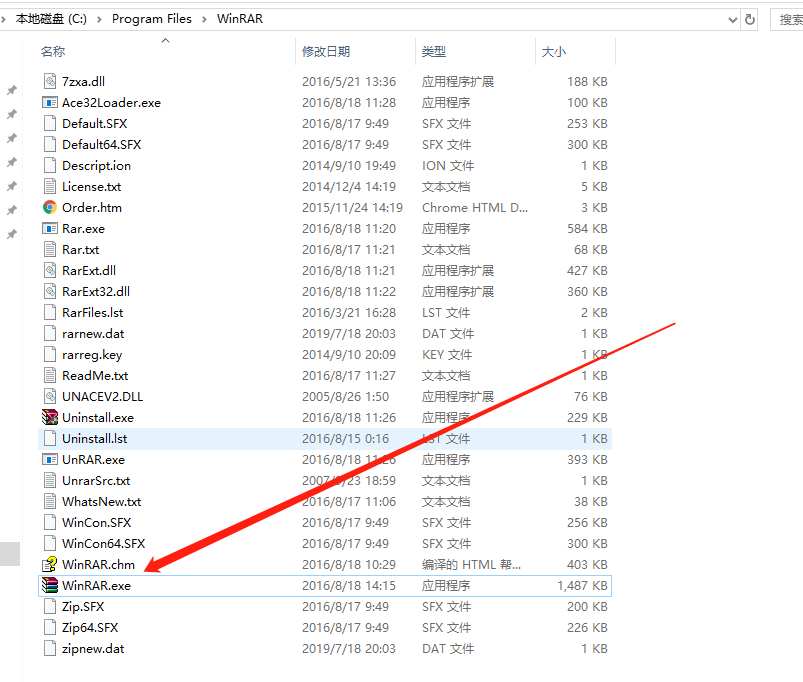Click the 2005/8/26 1:50 date cell
Viewport: 803px width, 682px height.
[x=345, y=396]
